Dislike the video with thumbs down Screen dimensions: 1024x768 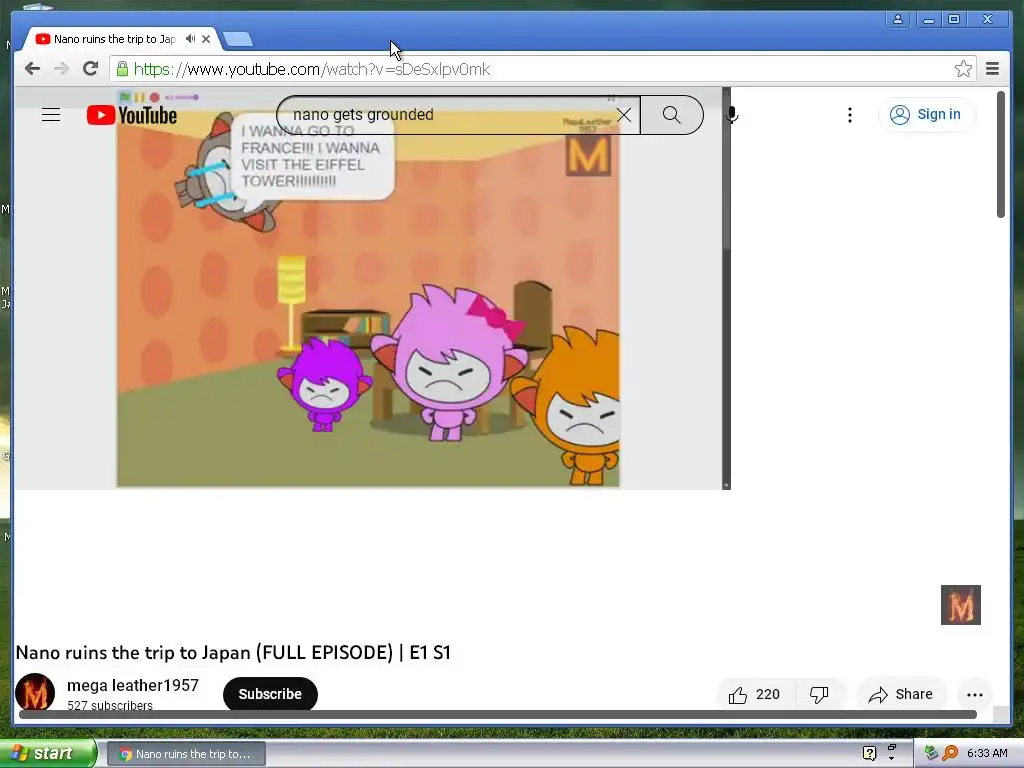pos(819,694)
